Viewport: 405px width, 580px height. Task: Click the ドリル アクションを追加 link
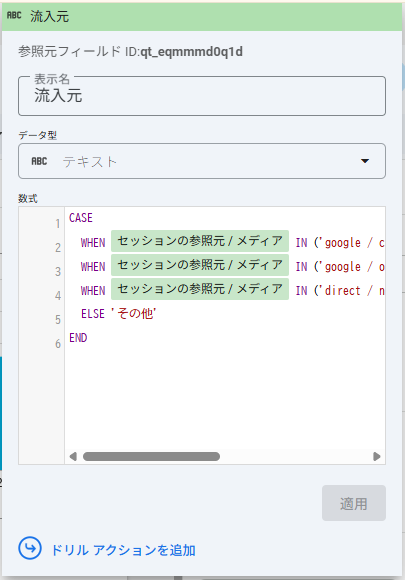pyautogui.click(x=123, y=550)
